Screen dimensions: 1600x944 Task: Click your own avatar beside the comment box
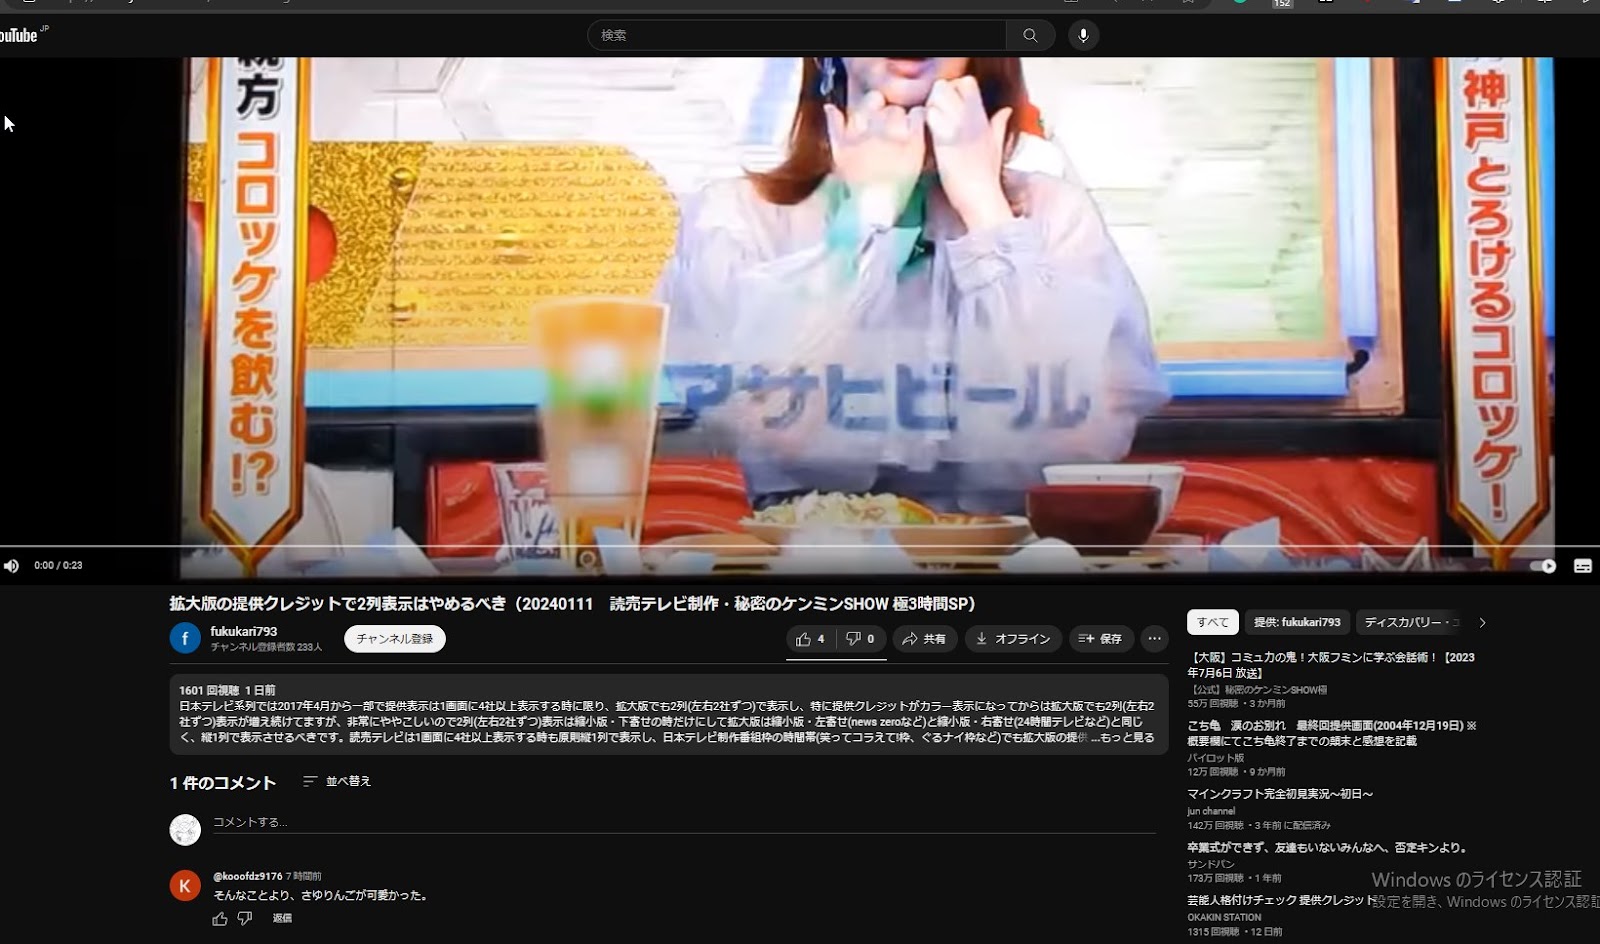pos(185,829)
